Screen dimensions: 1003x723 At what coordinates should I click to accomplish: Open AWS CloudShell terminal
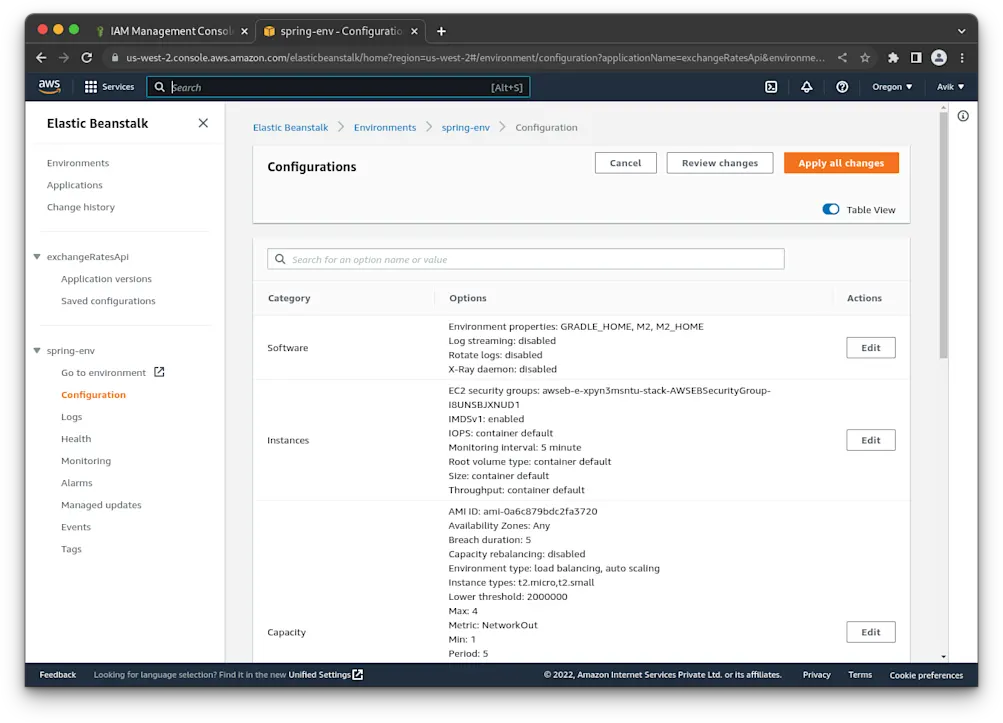[x=770, y=87]
